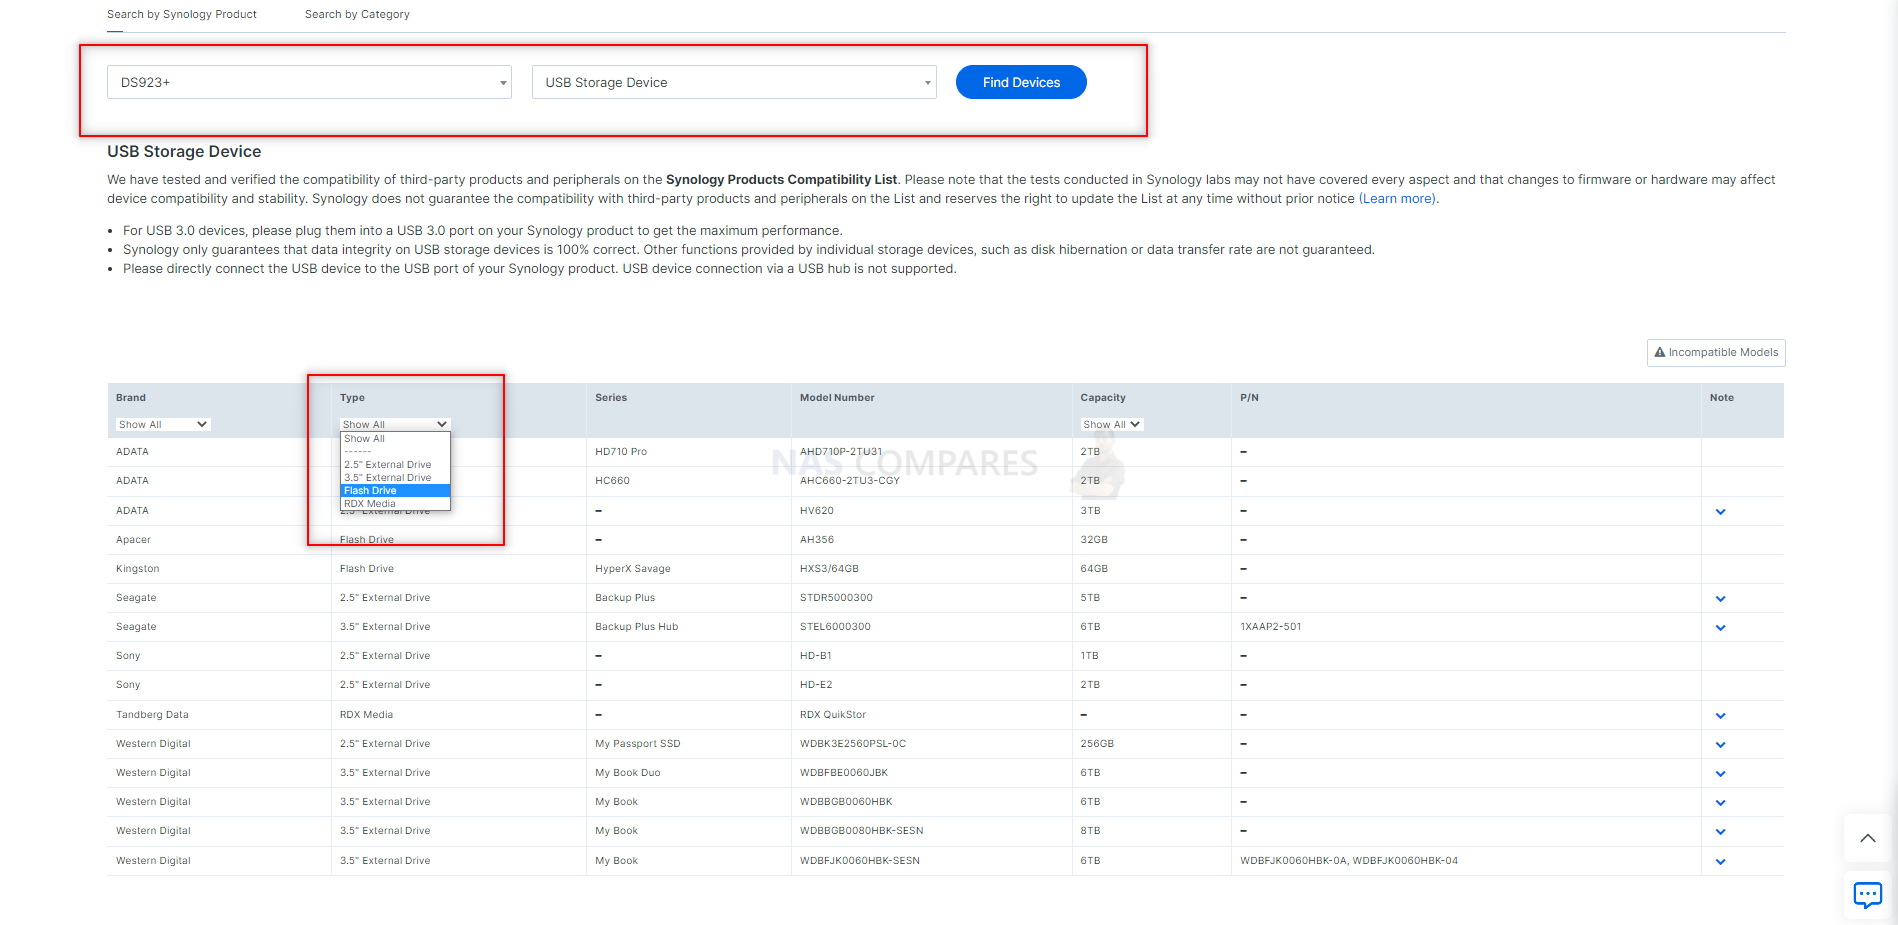
Task: Switch to Search by Synology Product tab
Action: click(x=182, y=14)
